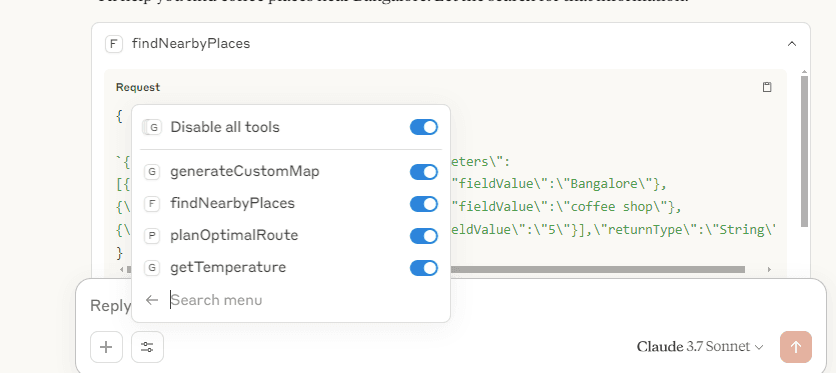
Task: Switch off the findNearbyPlaces tool toggle
Action: click(424, 204)
